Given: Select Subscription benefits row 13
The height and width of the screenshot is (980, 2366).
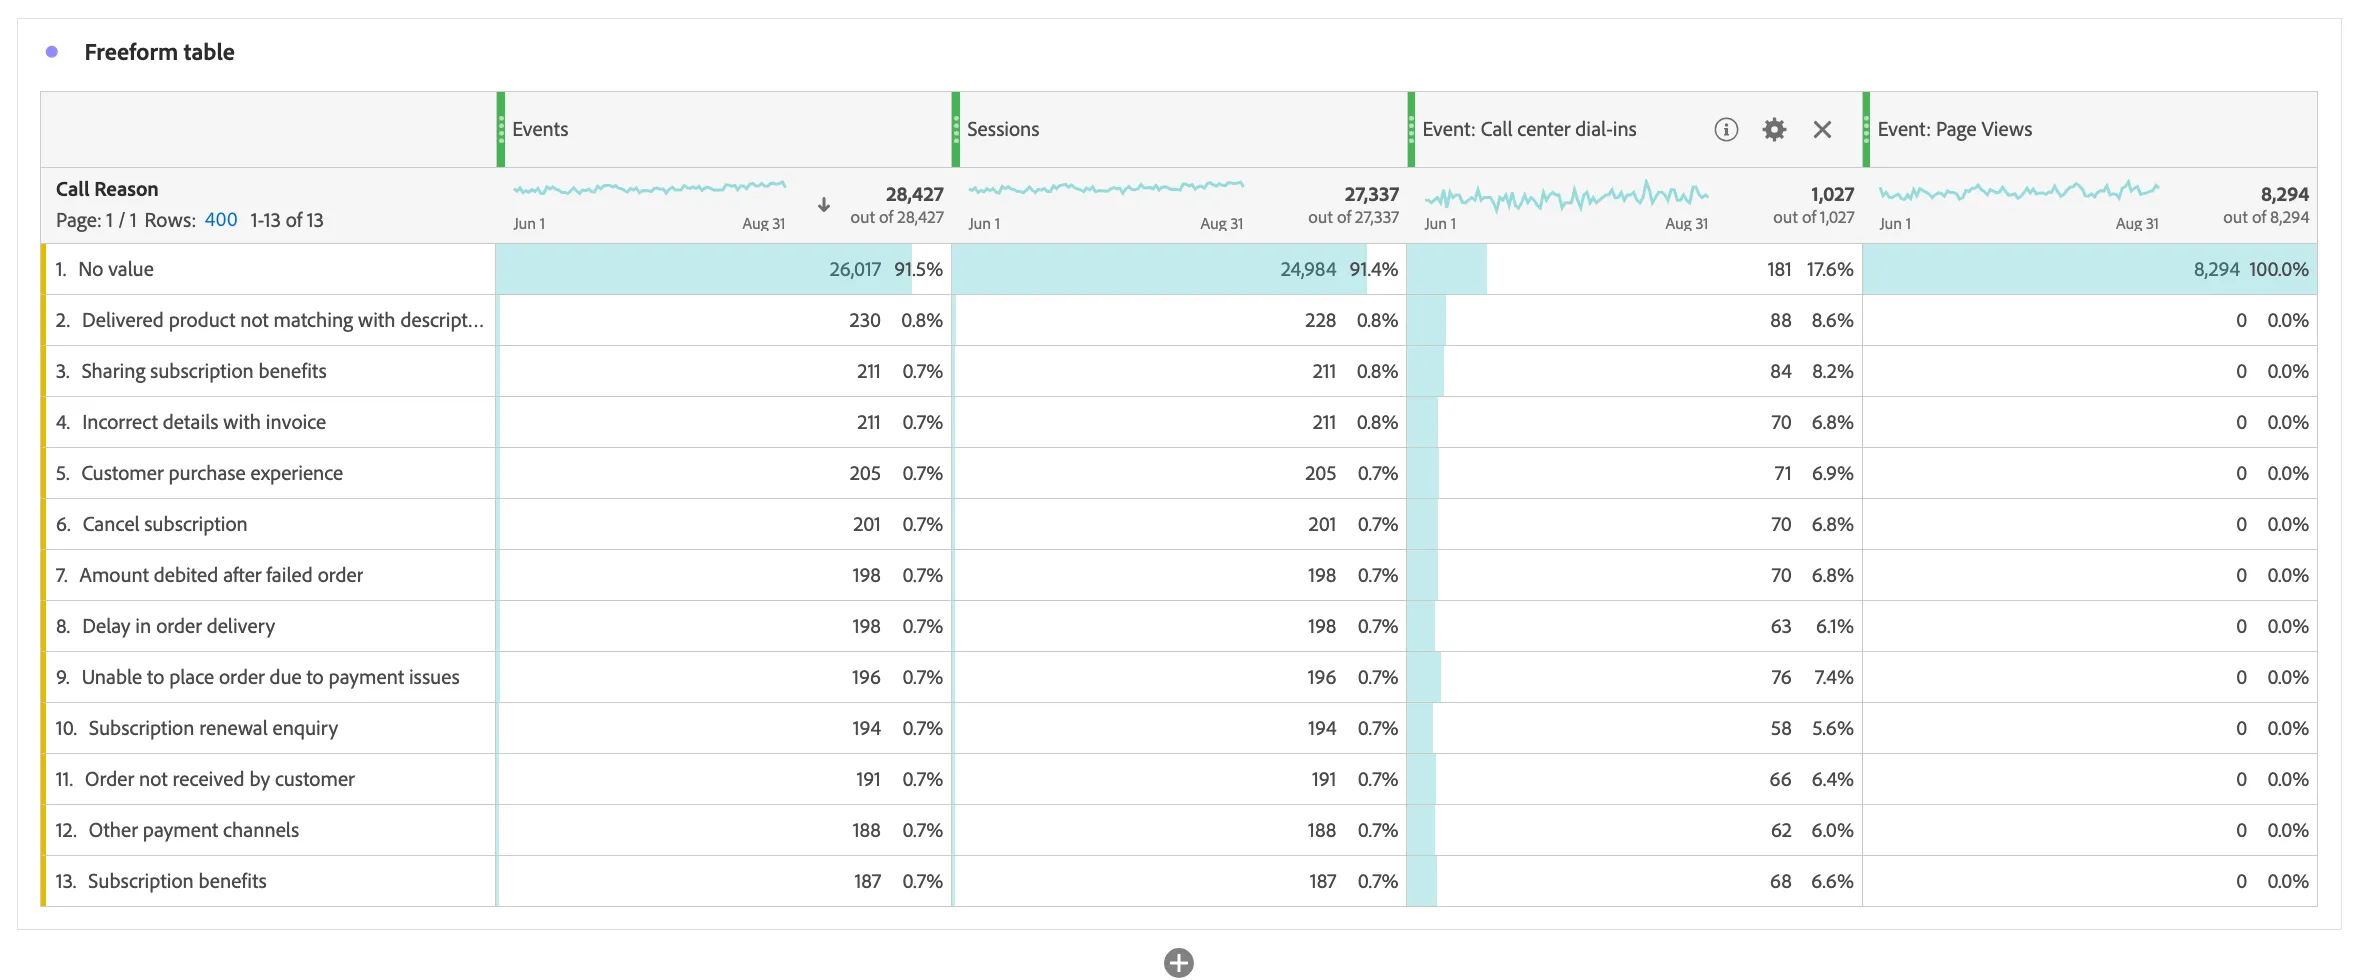Looking at the screenshot, I should point(268,881).
